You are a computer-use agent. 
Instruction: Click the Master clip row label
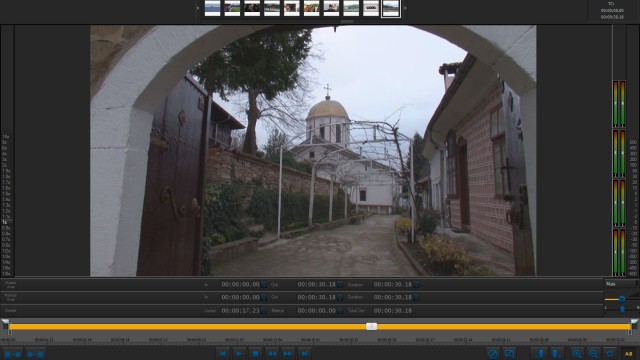[10, 284]
